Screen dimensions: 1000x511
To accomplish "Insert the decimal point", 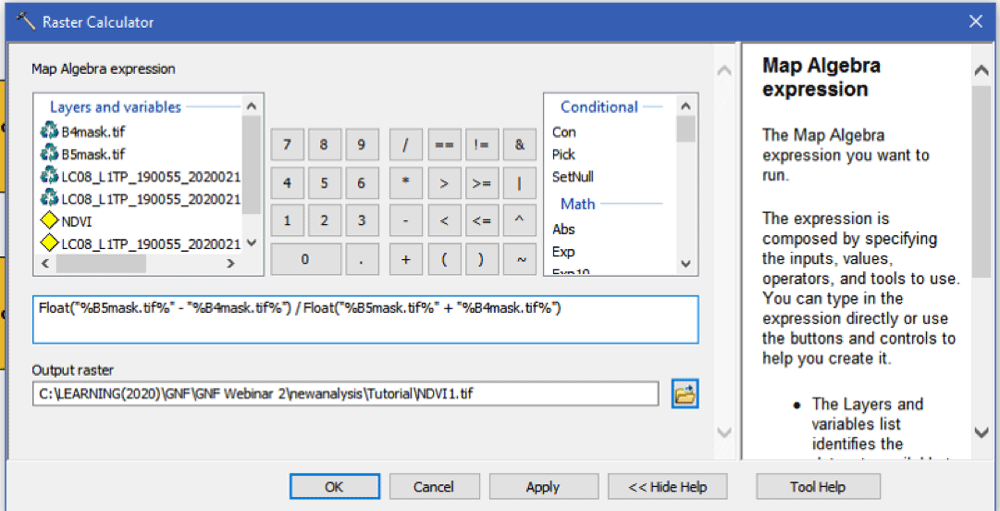I will (362, 259).
